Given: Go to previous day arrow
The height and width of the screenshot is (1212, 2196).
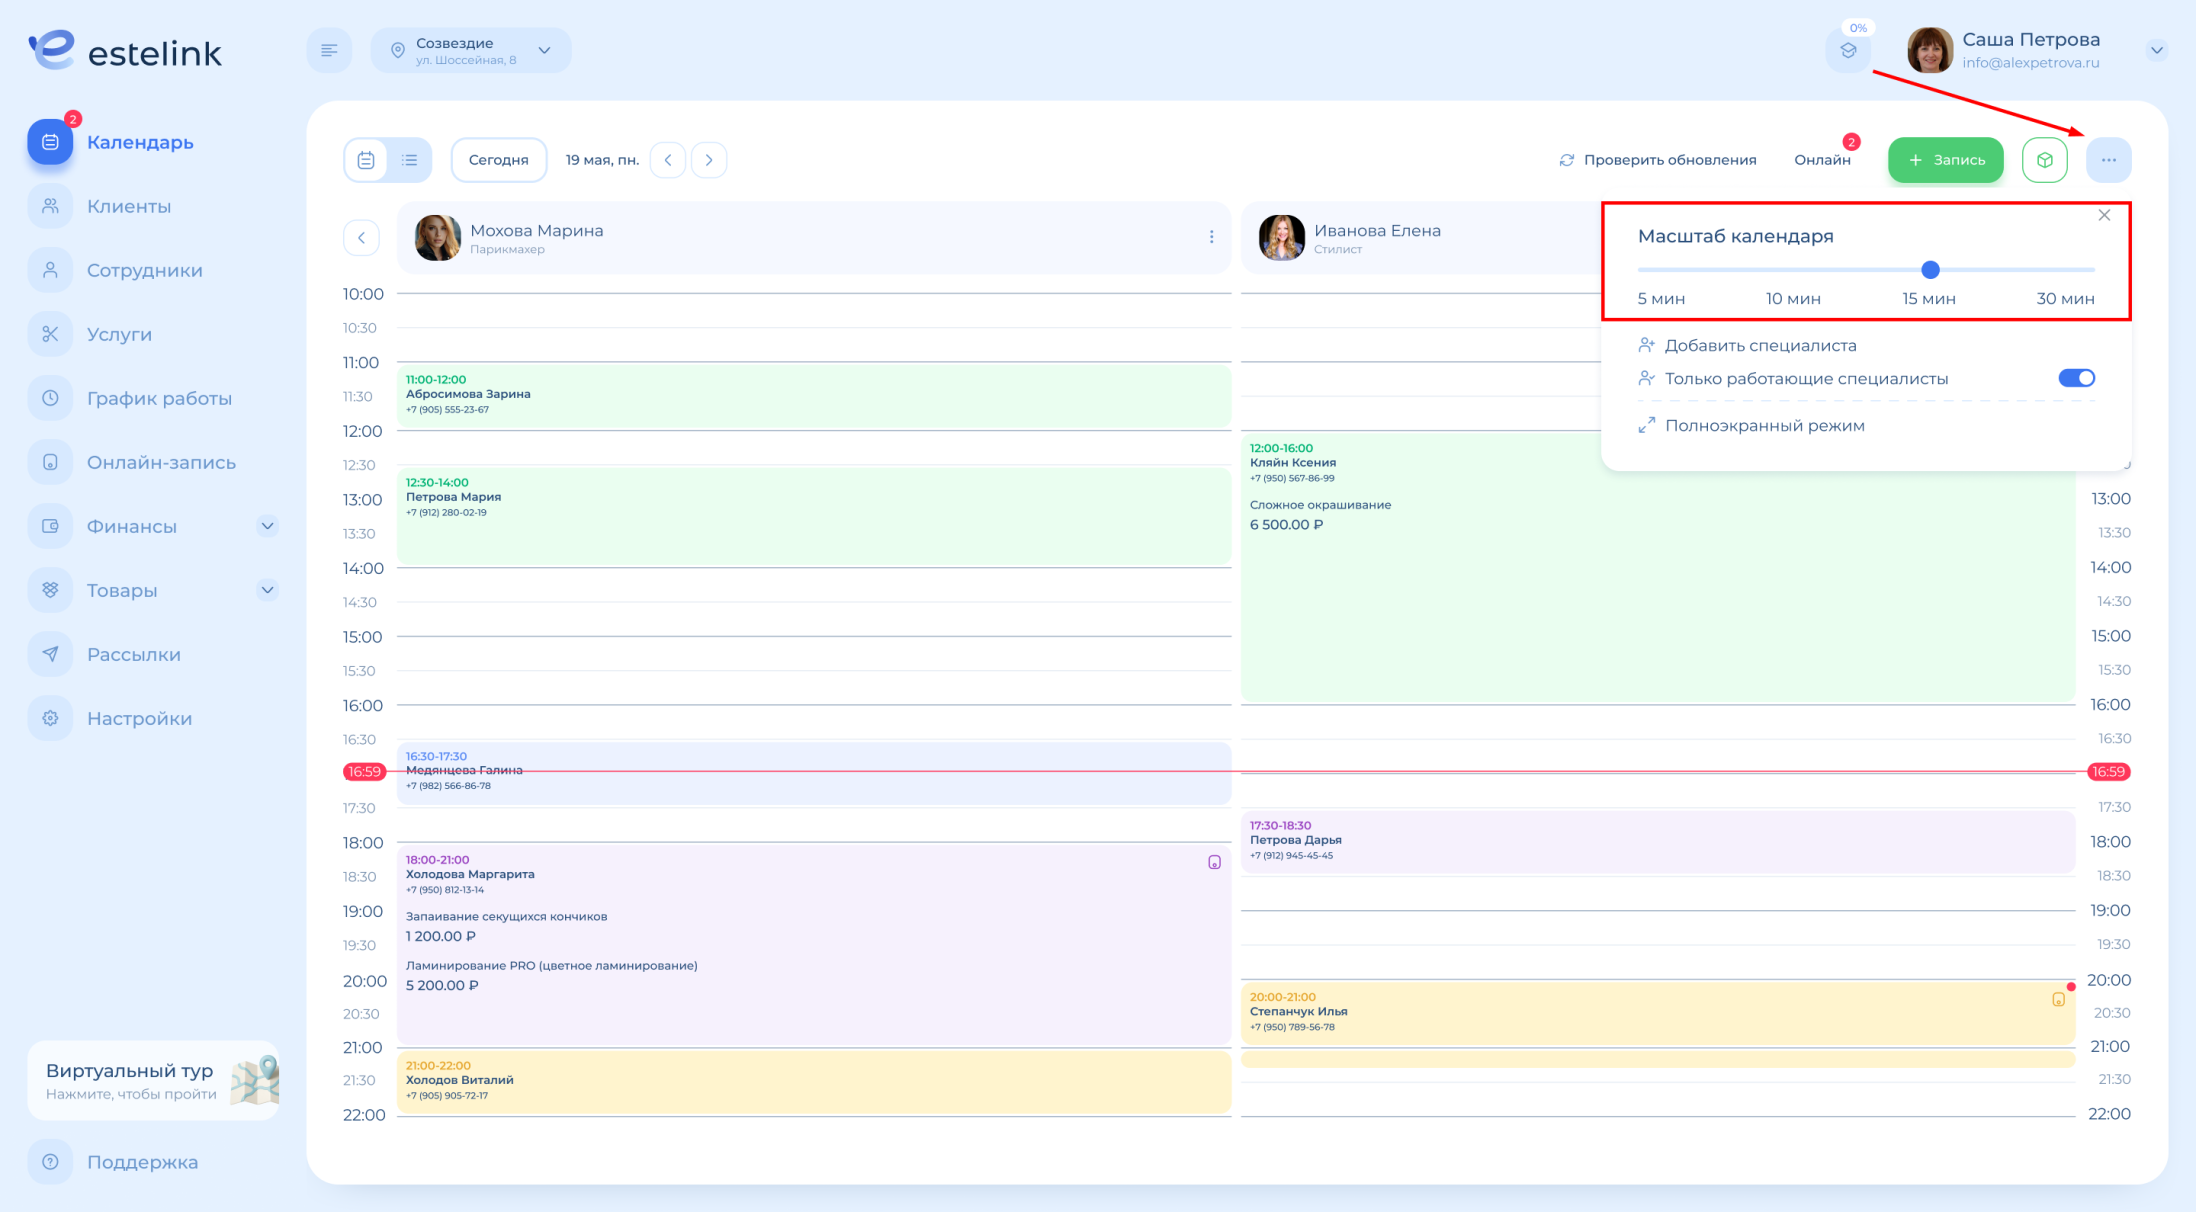Looking at the screenshot, I should click(668, 160).
